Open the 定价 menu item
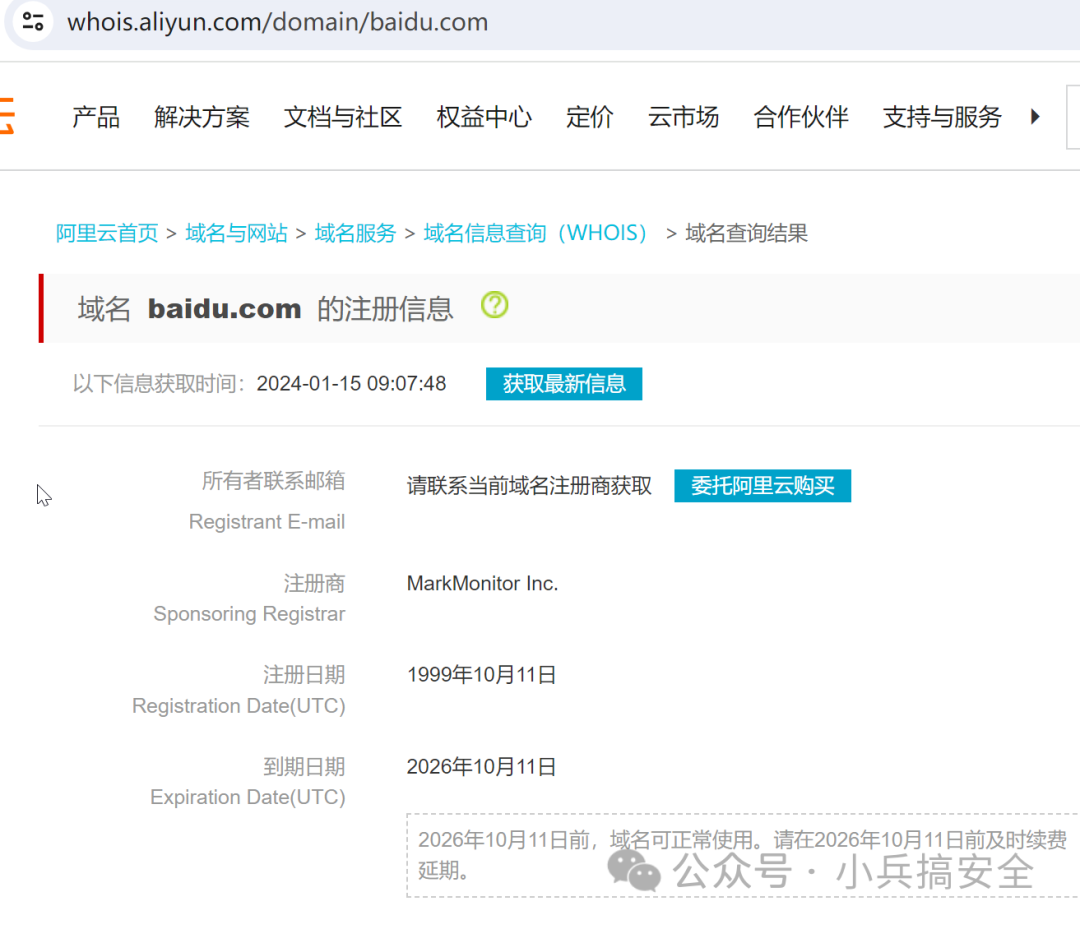Screen dimensions: 1080x929 [590, 117]
